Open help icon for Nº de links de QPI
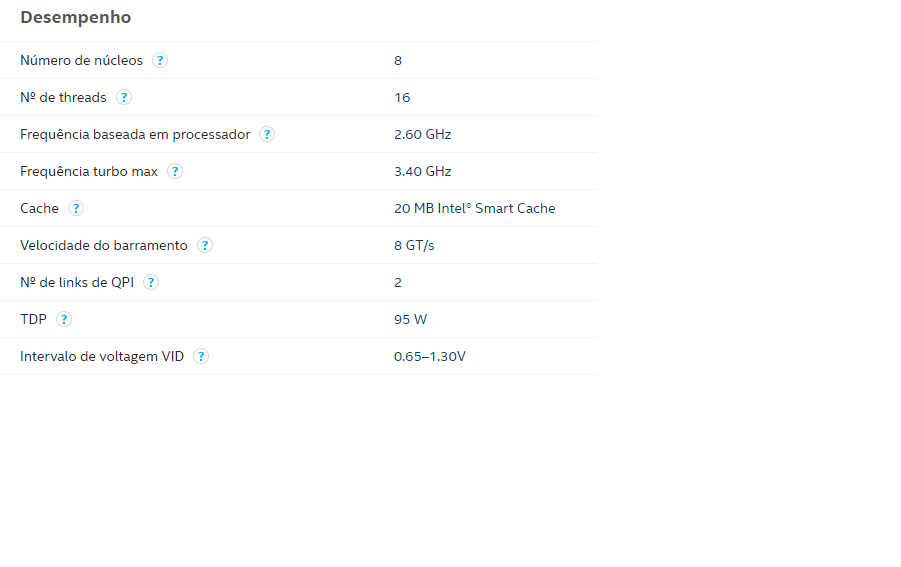 pos(151,282)
